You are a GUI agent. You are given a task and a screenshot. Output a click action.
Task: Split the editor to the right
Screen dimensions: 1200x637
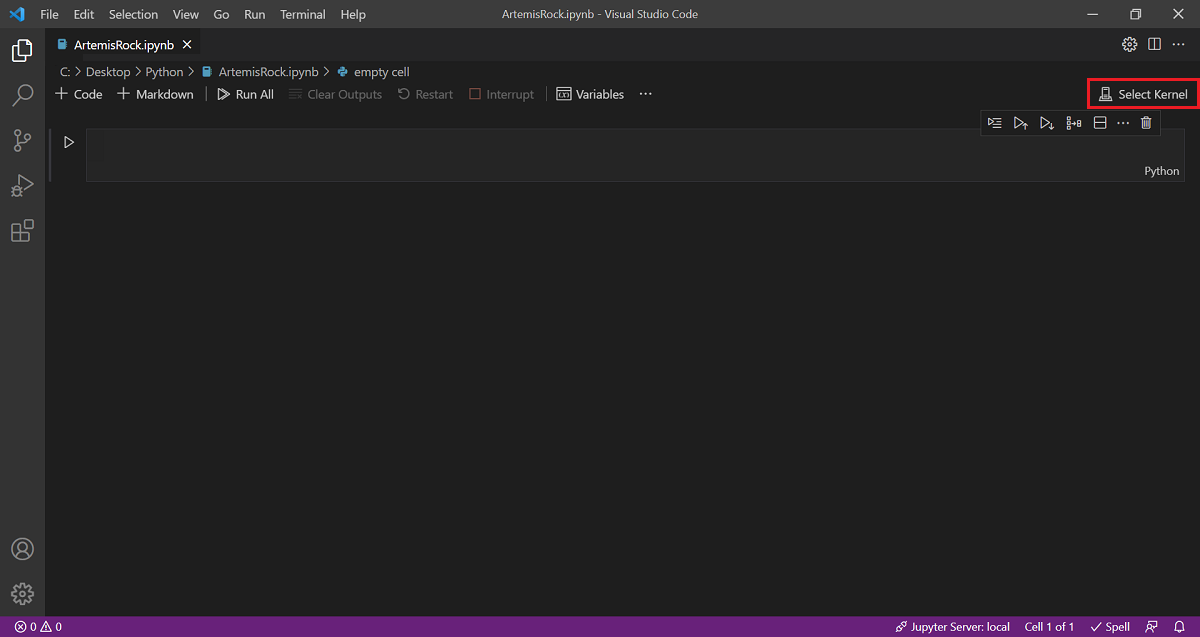click(x=1154, y=44)
